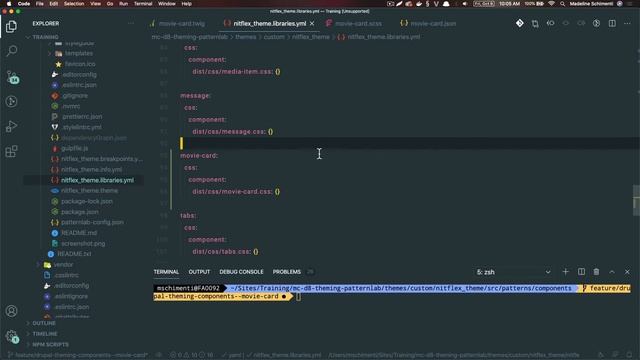Select the DEBUG CONSOLE panel tab
640x360 pixels.
click(x=241, y=272)
